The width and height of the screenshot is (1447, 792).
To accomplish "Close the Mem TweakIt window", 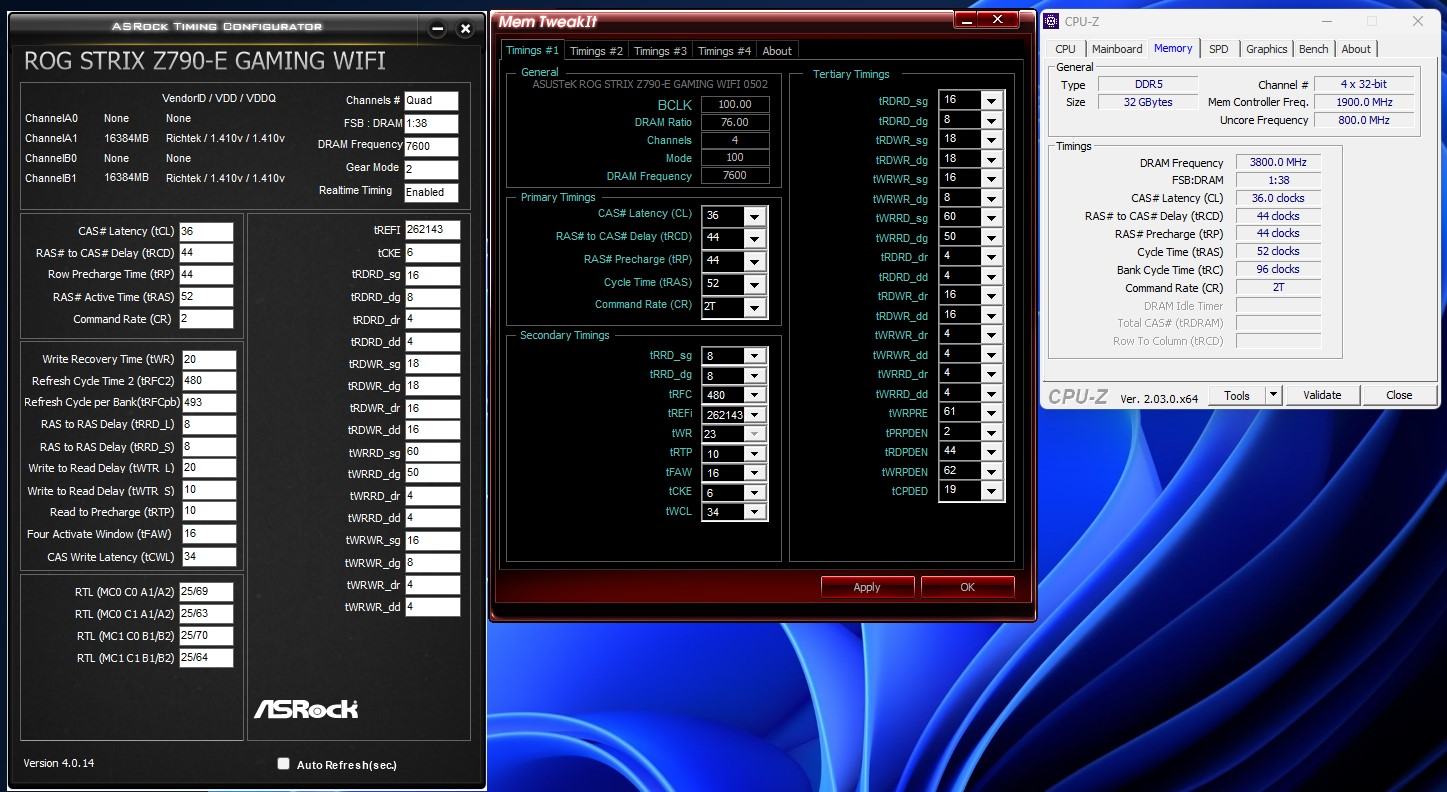I will pos(998,19).
